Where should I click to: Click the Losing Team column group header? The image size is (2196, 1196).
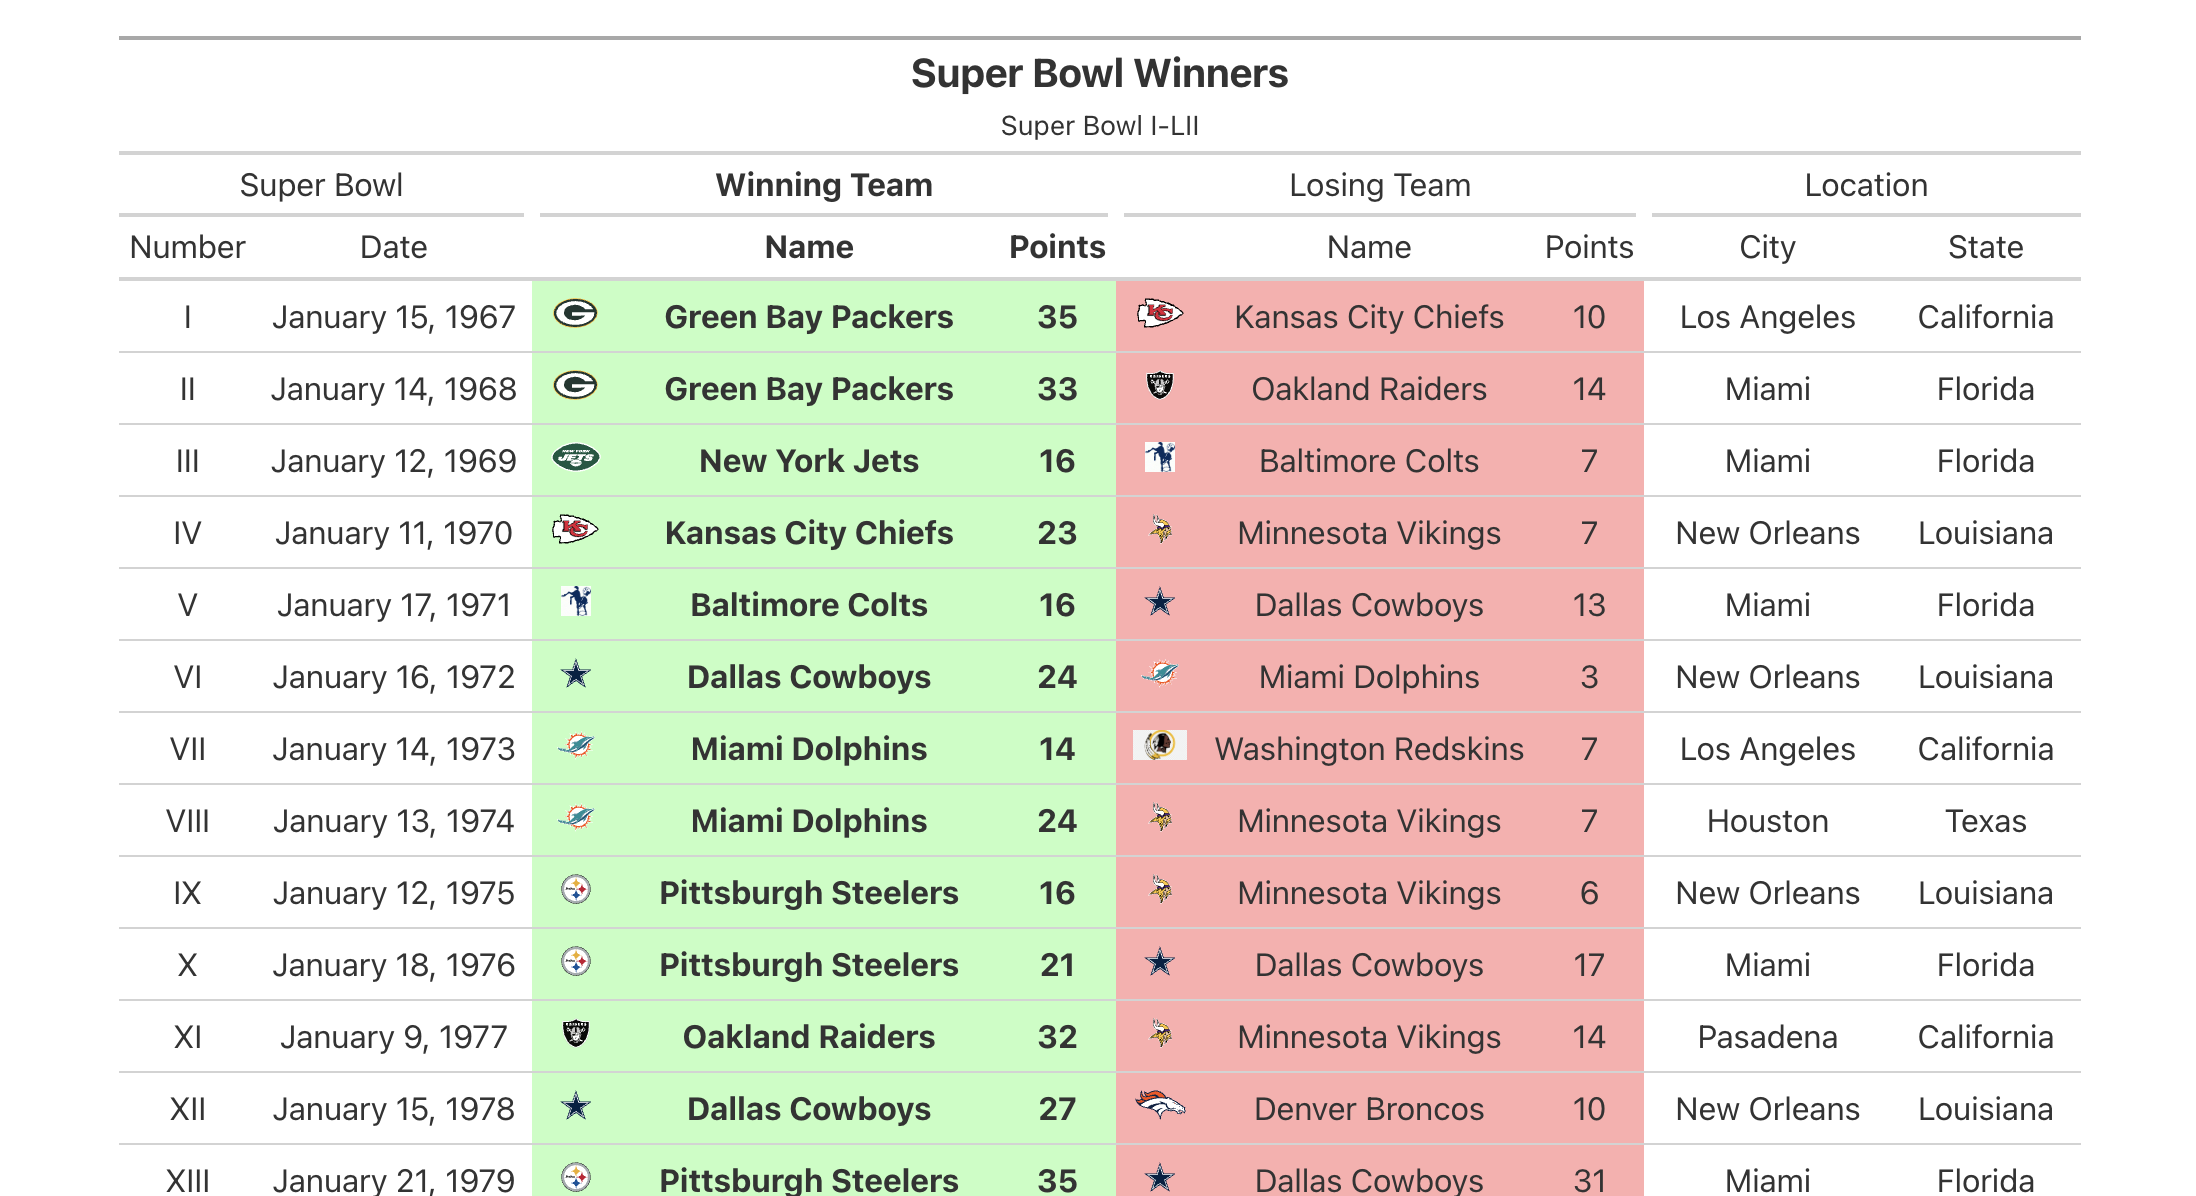tap(1380, 186)
